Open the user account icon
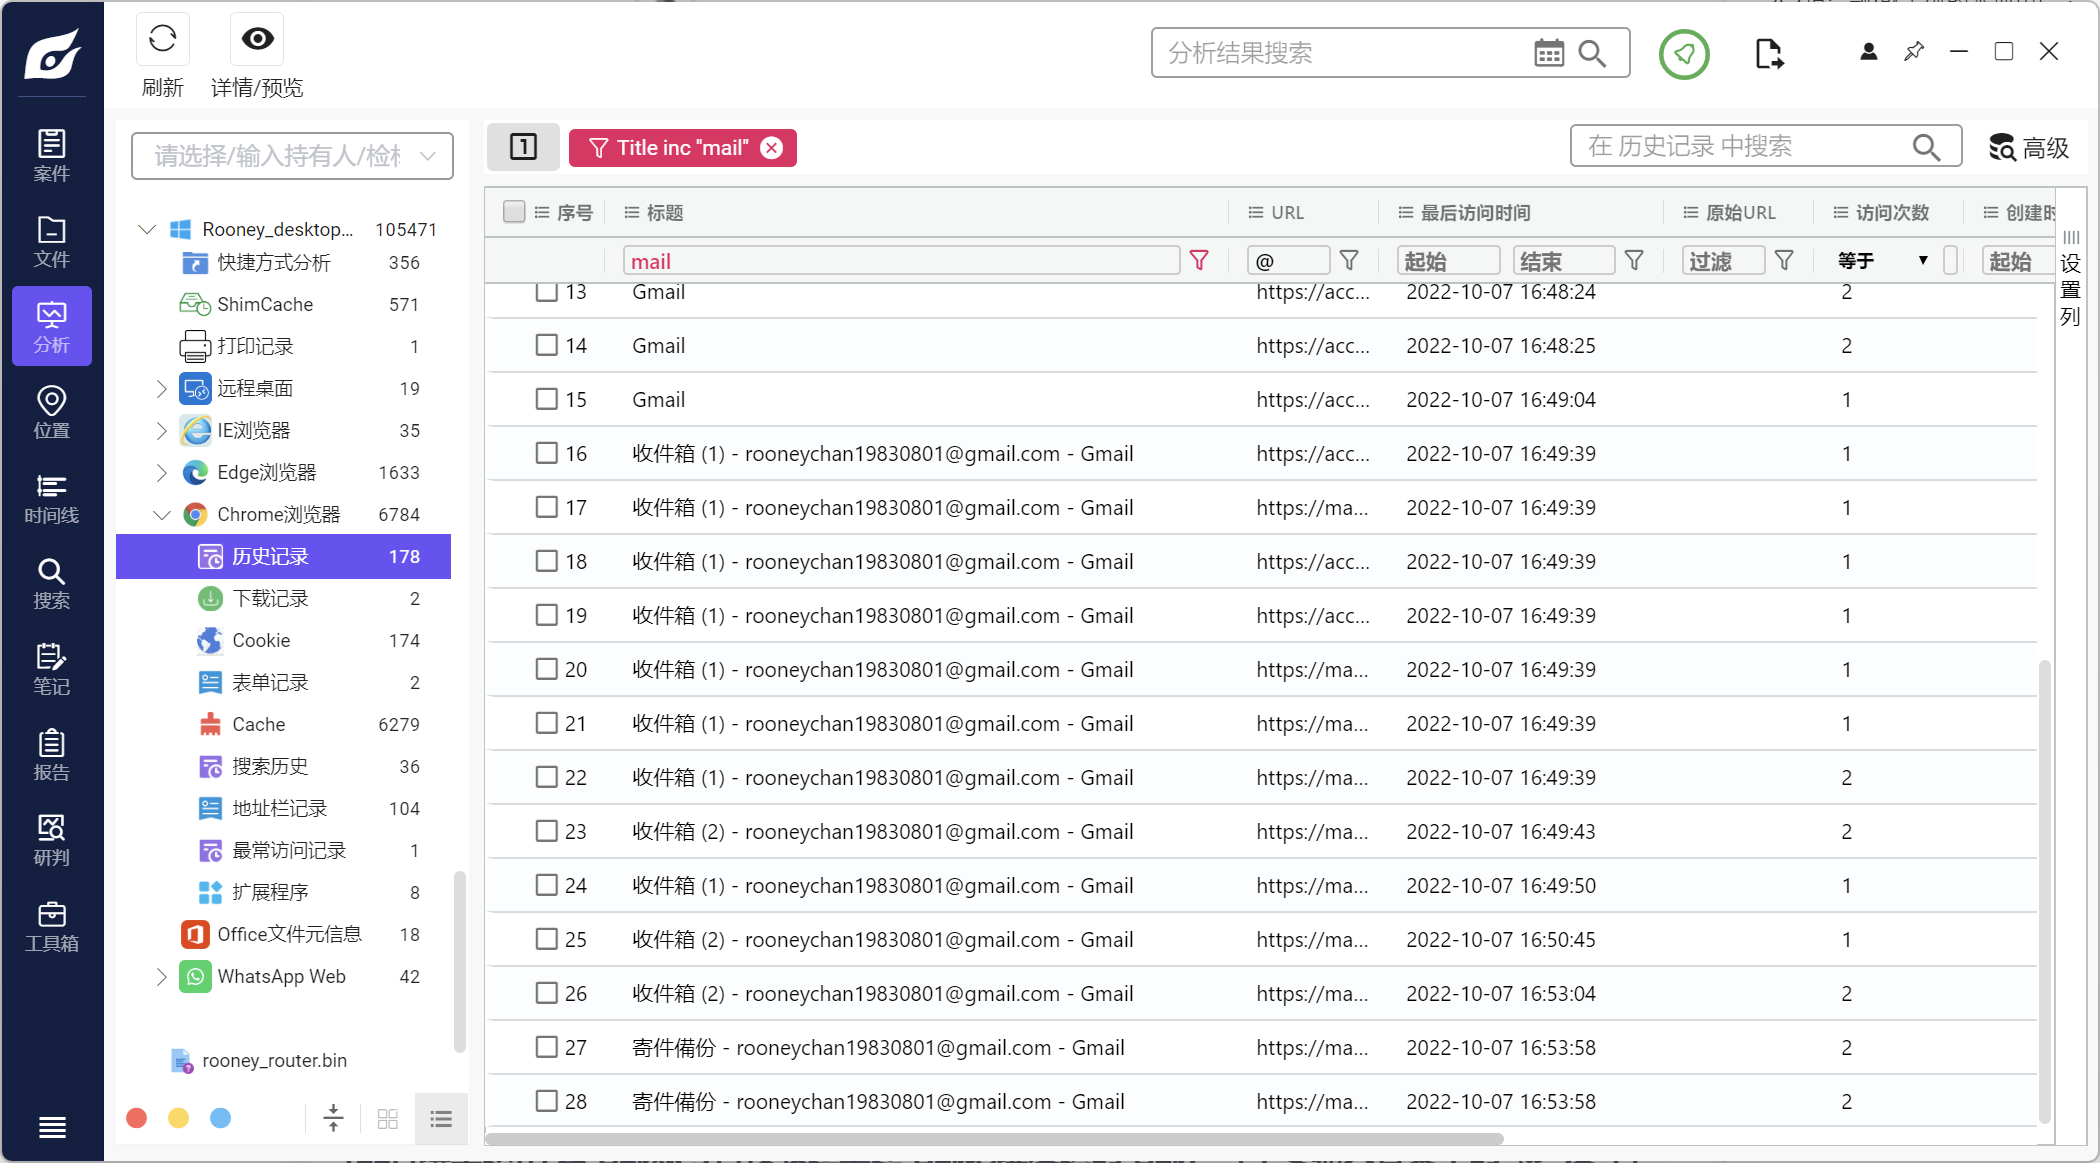 (1868, 52)
